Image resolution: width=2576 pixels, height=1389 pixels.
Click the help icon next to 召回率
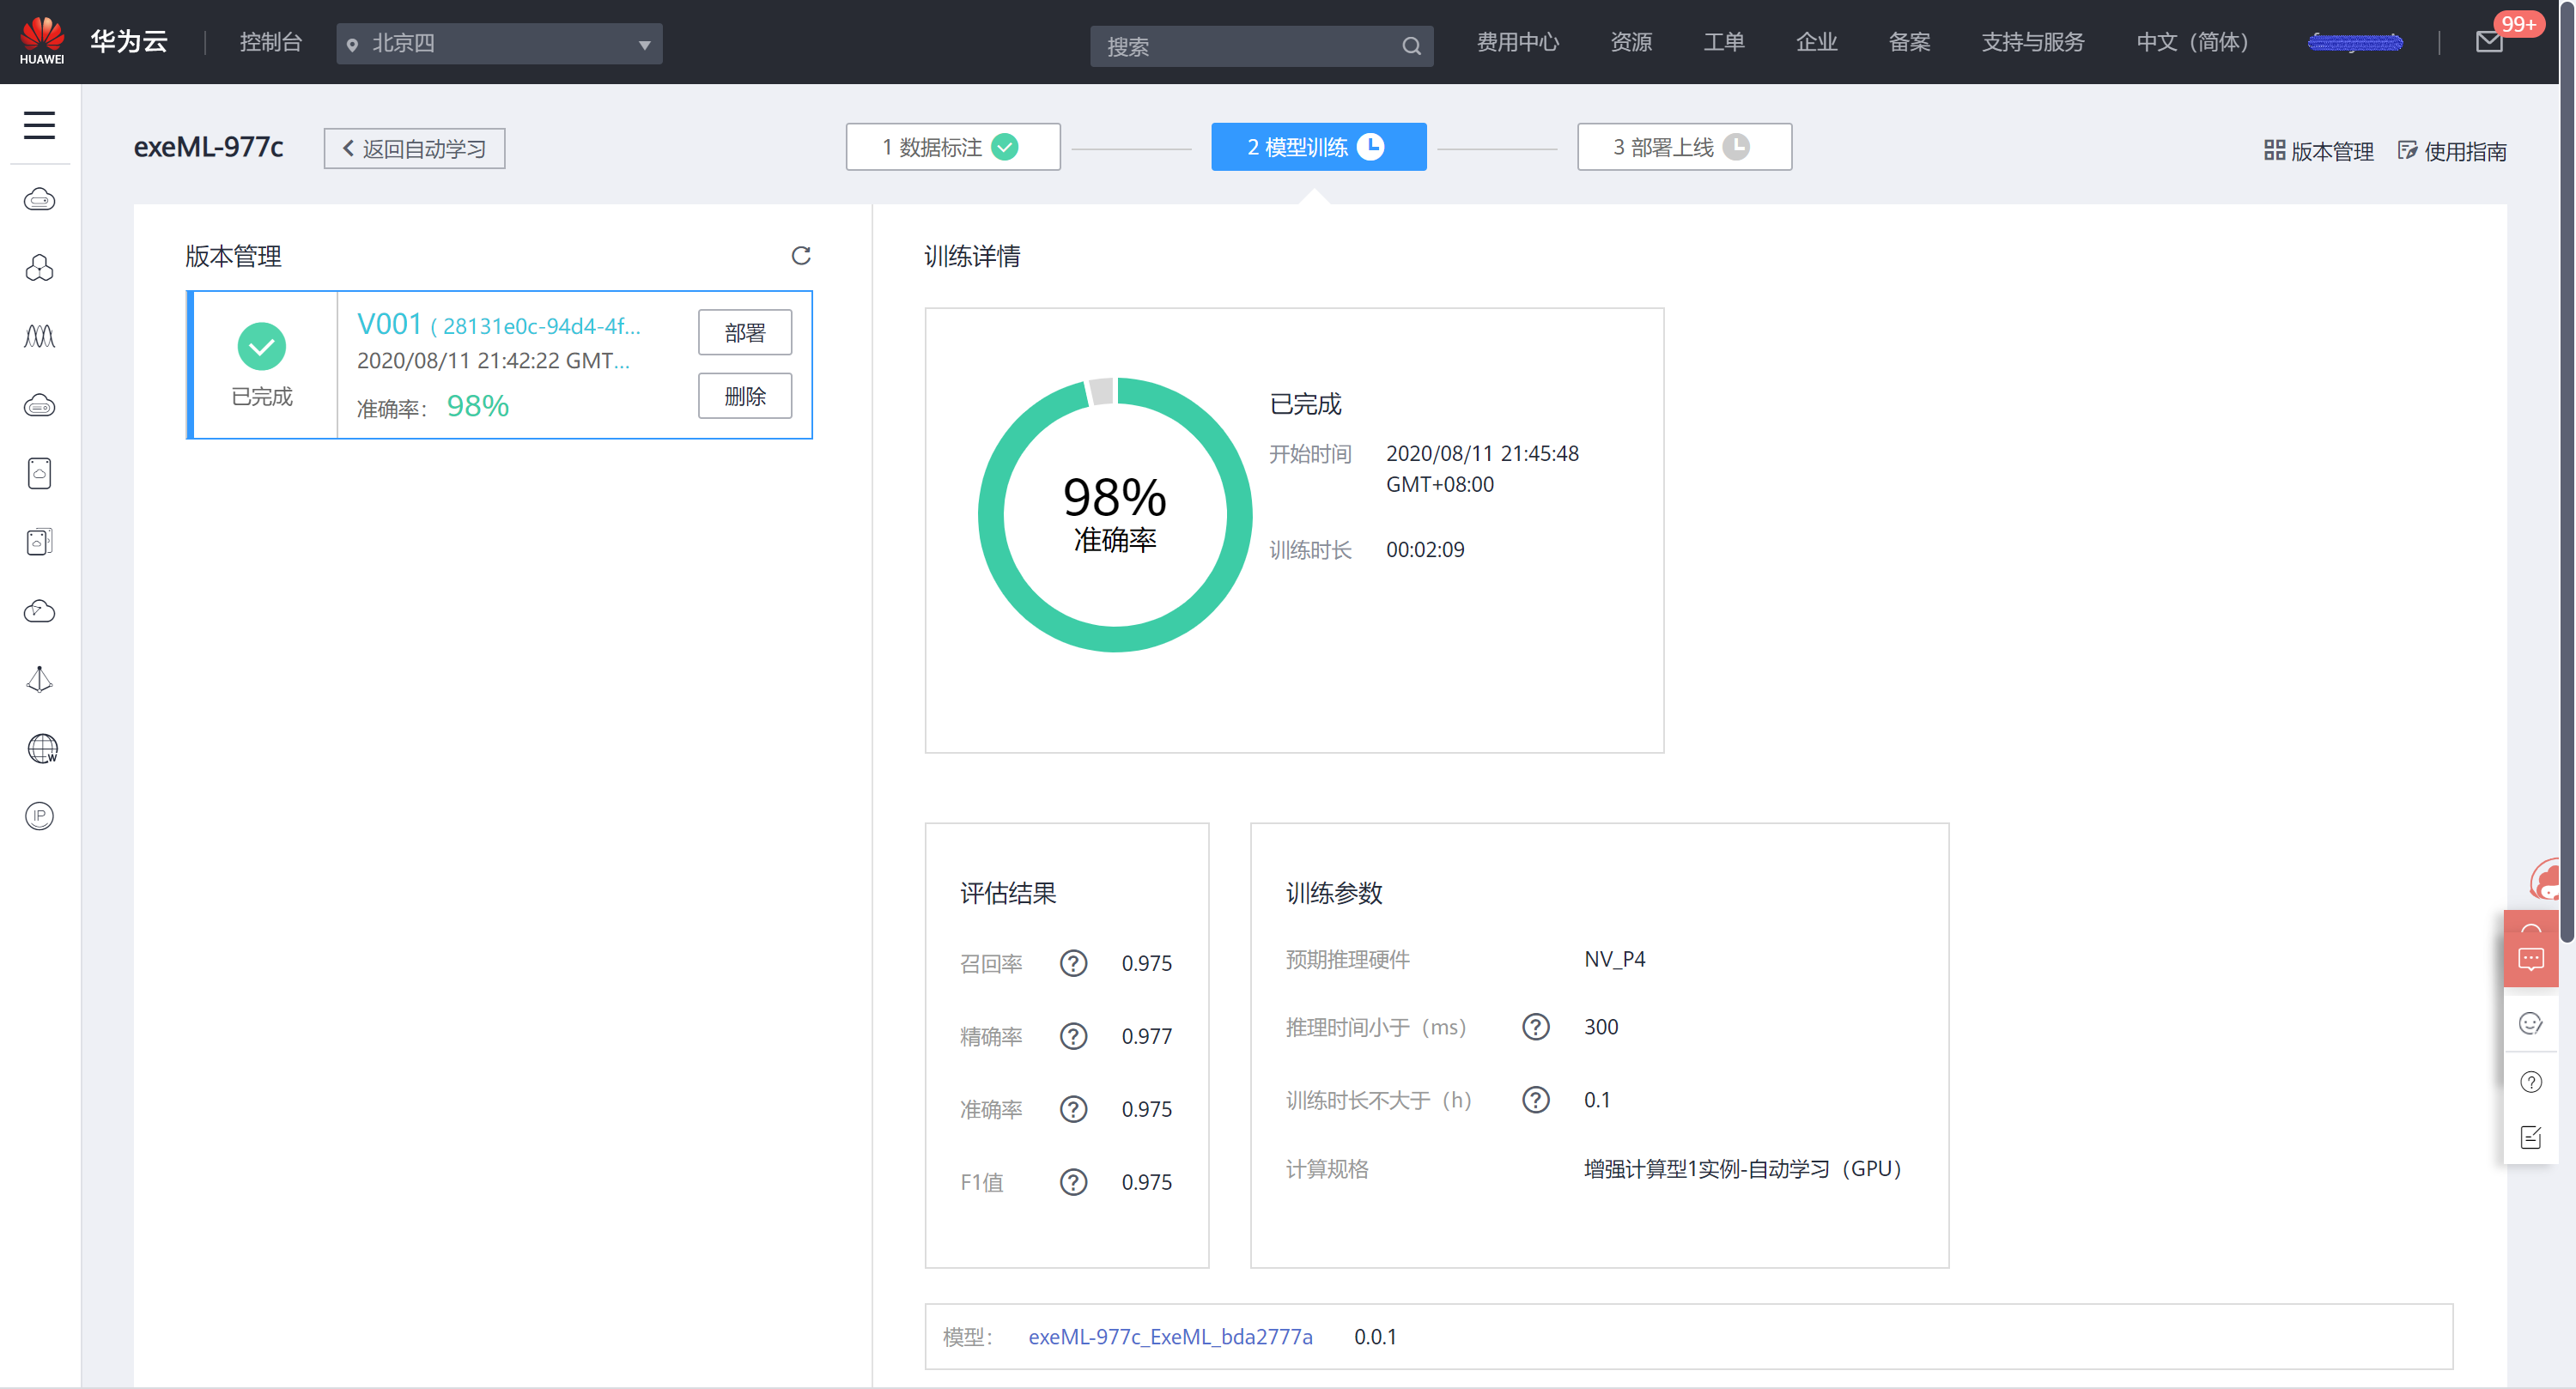click(x=1073, y=963)
